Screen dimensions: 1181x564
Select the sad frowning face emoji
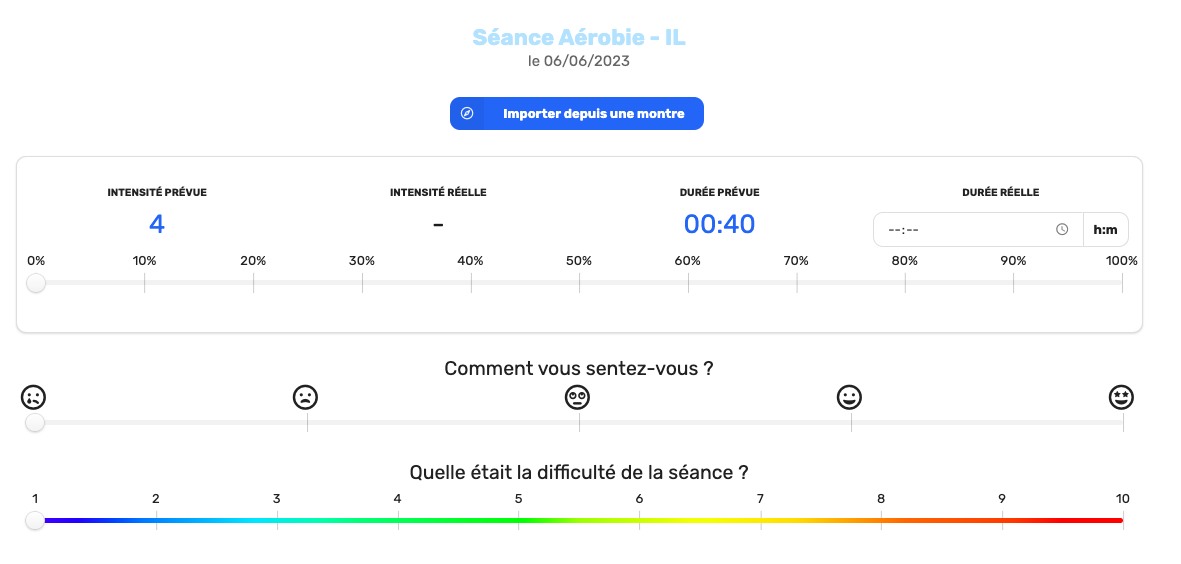click(305, 397)
